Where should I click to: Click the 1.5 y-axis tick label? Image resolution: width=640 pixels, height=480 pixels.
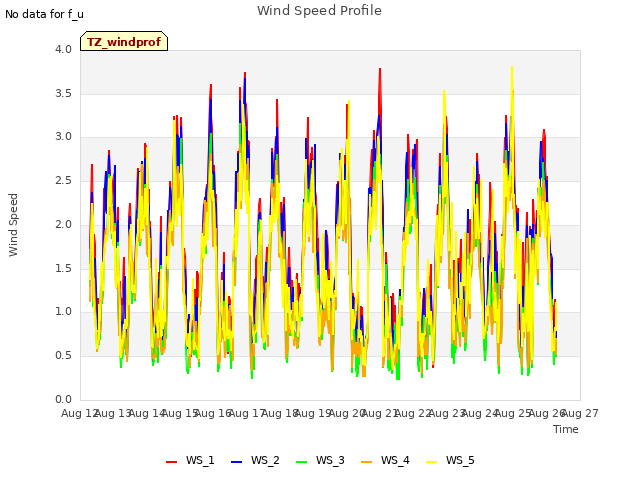(x=63, y=268)
